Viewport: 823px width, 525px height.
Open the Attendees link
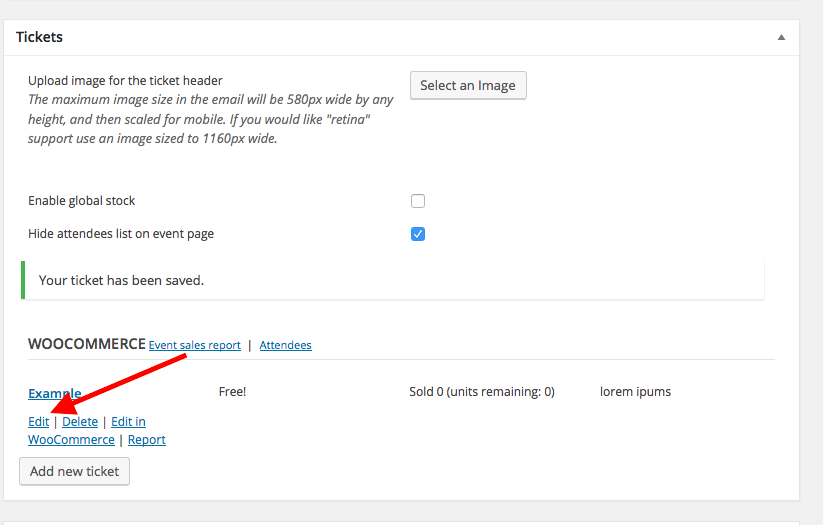[285, 345]
